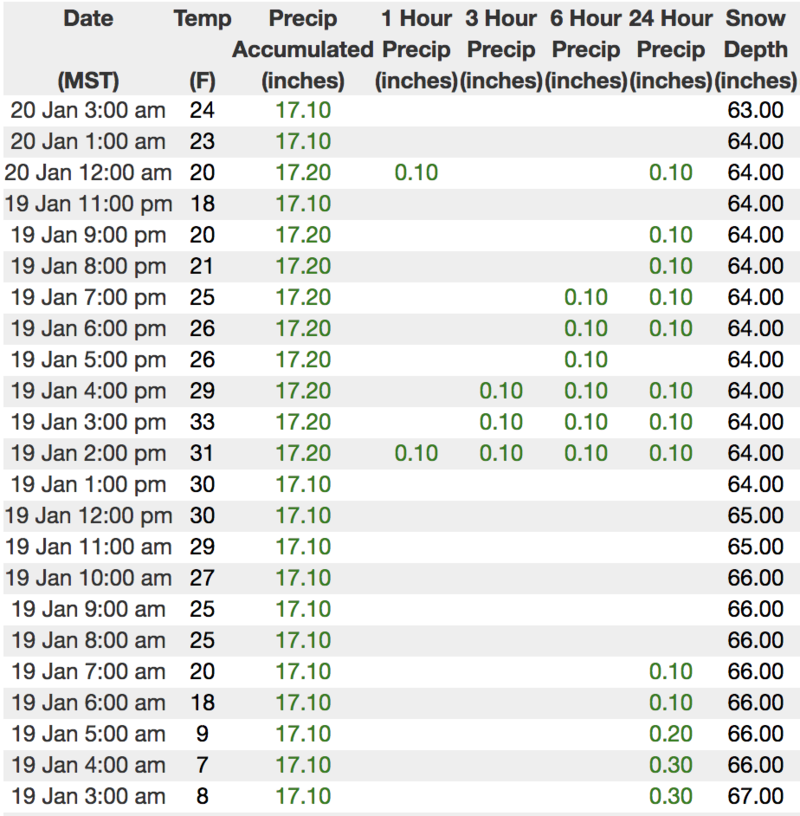Click the temperature value 33
This screenshot has height=816, width=800.
pyautogui.click(x=202, y=422)
